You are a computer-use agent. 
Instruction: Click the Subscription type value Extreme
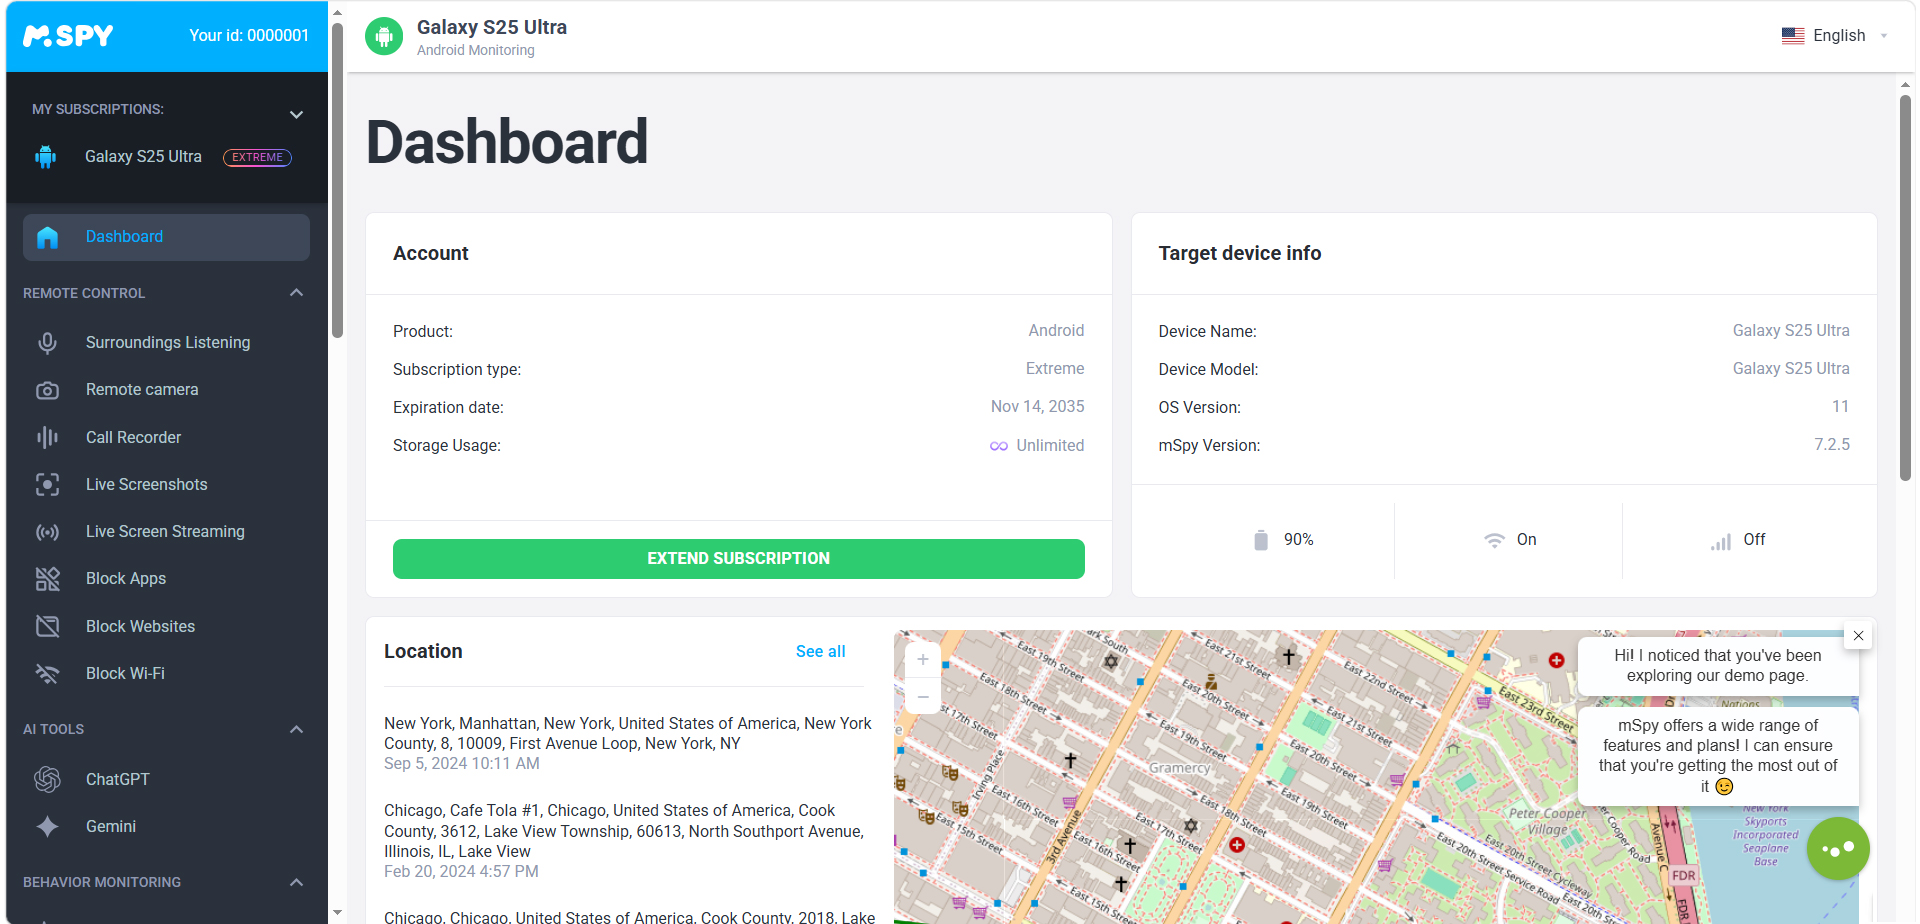point(1055,369)
